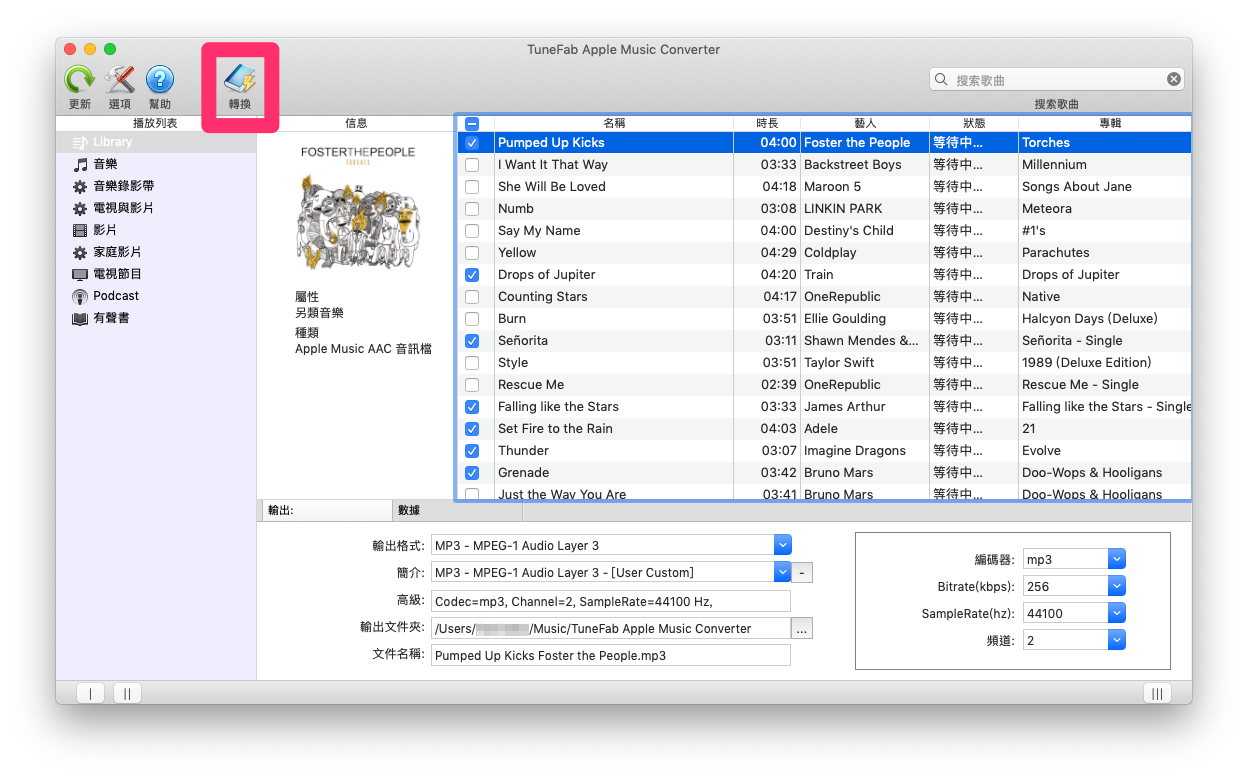The height and width of the screenshot is (778, 1248).
Task: Sort by the 名稱 column header
Action: pos(613,123)
